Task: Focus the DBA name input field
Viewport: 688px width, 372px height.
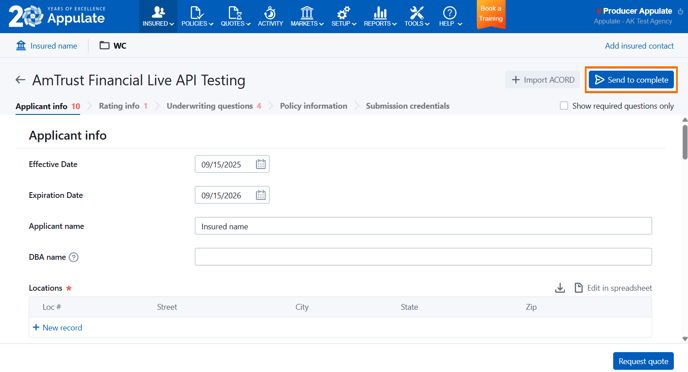Action: pos(423,257)
